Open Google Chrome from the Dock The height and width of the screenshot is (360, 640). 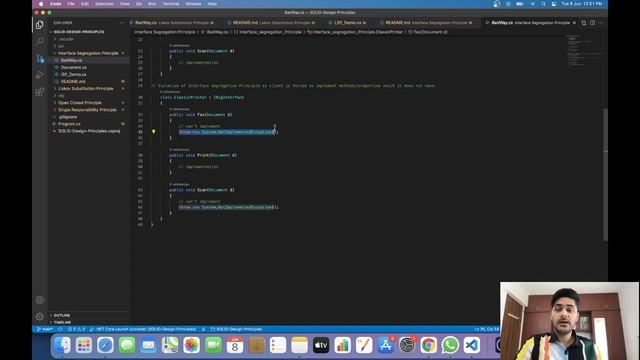pos(429,345)
